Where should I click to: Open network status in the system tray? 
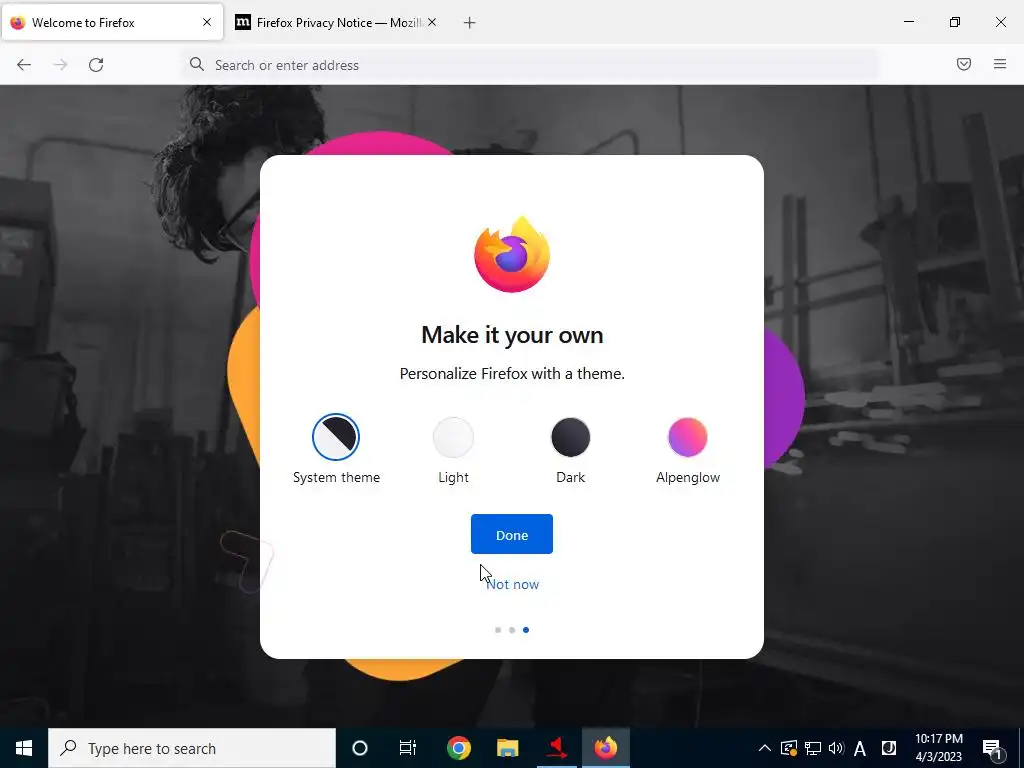click(812, 748)
